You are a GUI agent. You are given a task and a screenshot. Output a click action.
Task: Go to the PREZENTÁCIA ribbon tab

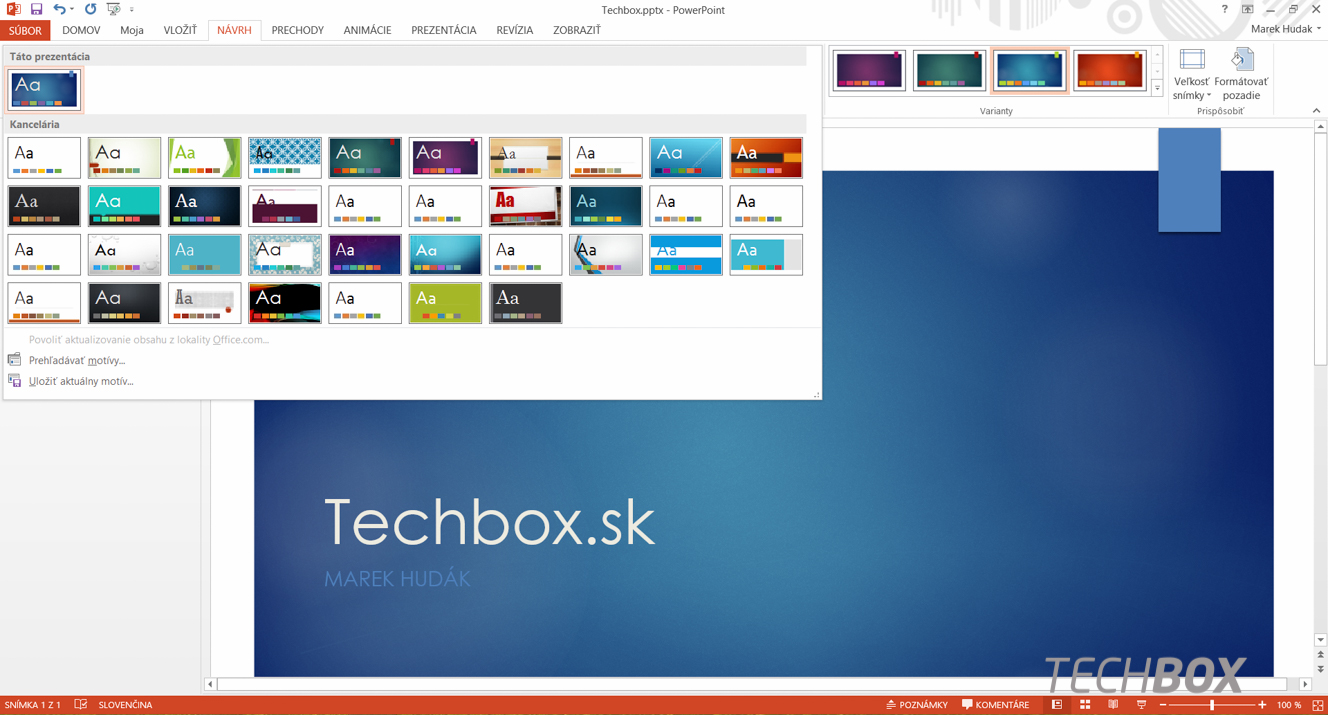tap(443, 30)
